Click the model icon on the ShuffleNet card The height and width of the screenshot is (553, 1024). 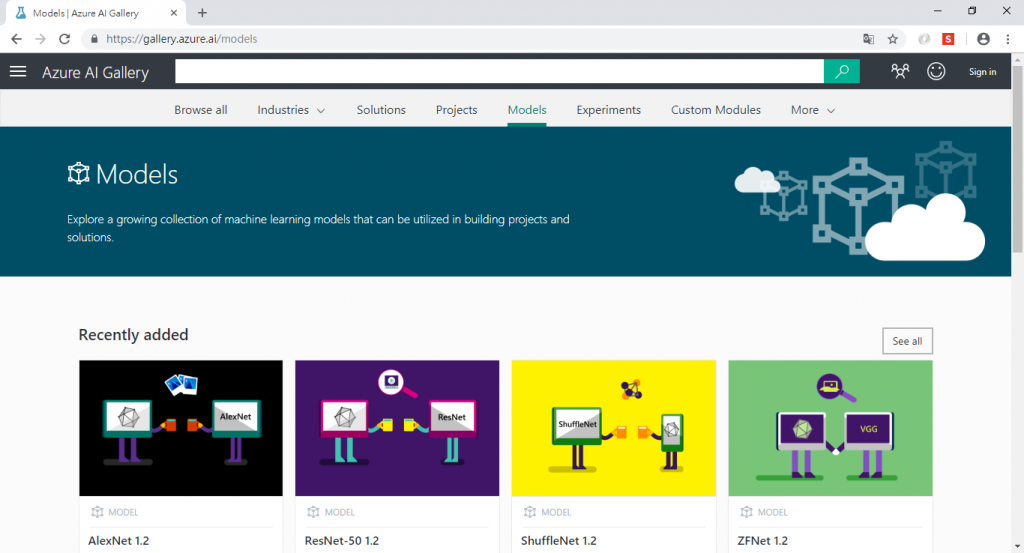point(530,512)
